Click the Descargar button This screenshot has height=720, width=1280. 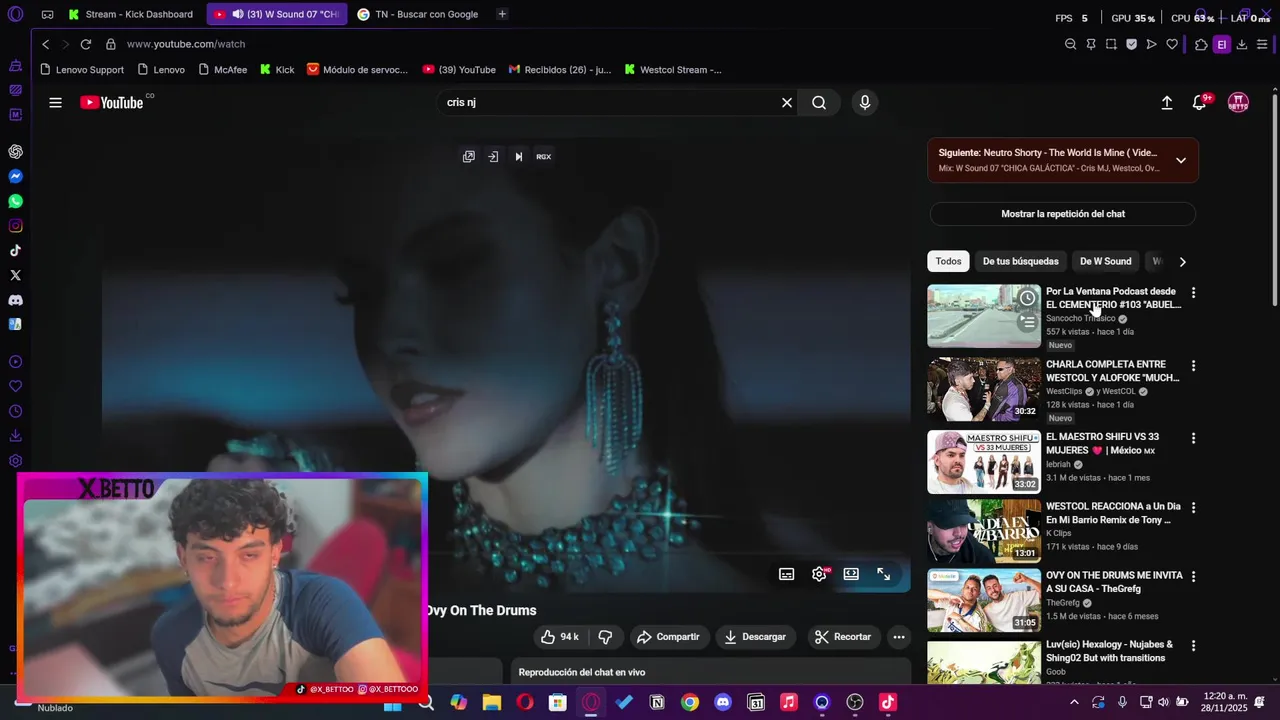755,637
